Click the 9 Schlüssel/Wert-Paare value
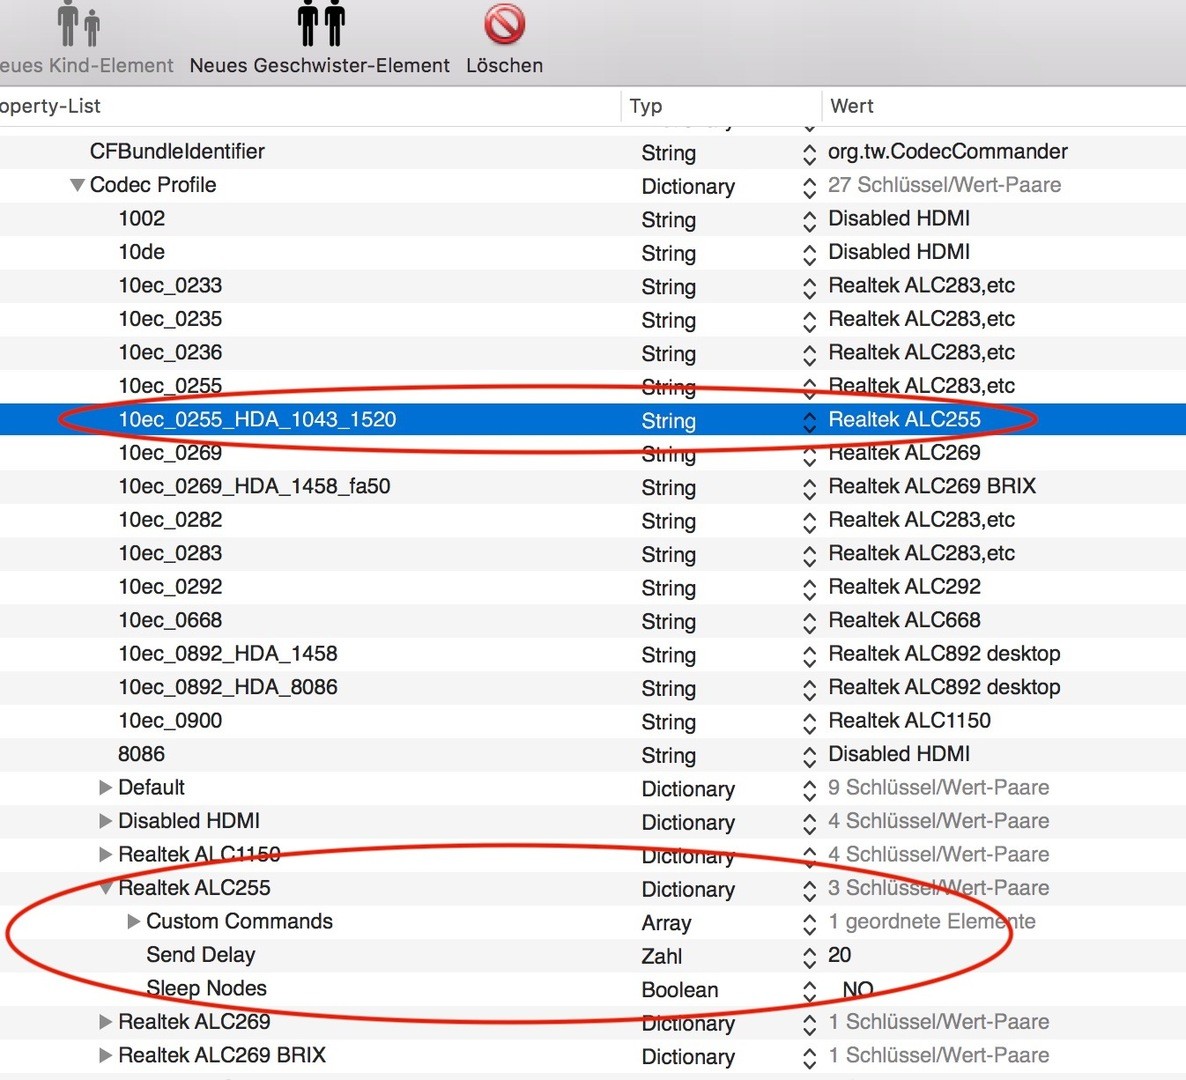The height and width of the screenshot is (1080, 1186). 938,787
